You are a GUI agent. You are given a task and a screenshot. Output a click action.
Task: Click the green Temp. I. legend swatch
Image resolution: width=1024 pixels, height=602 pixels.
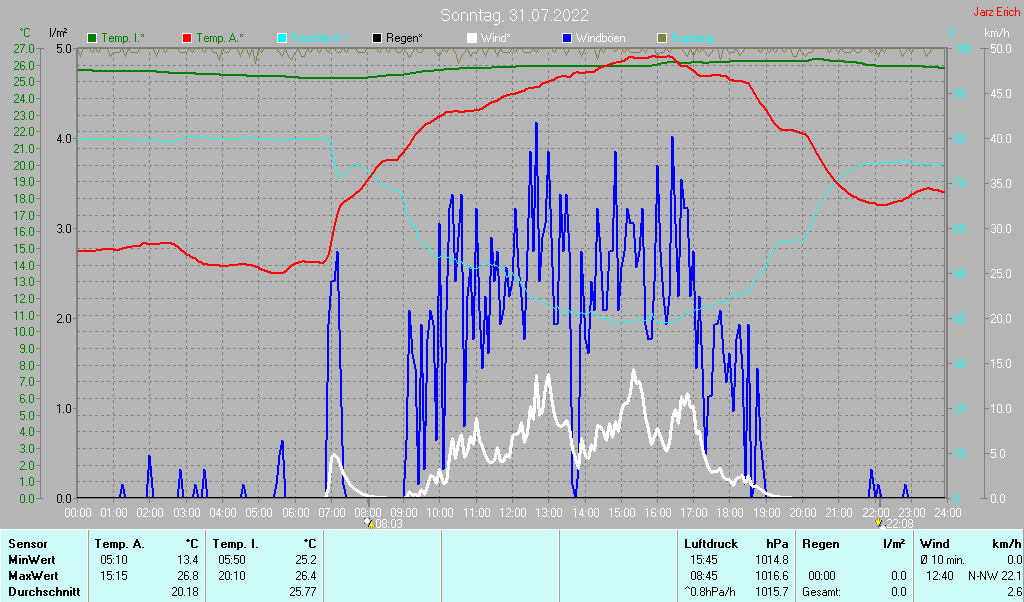tap(92, 39)
